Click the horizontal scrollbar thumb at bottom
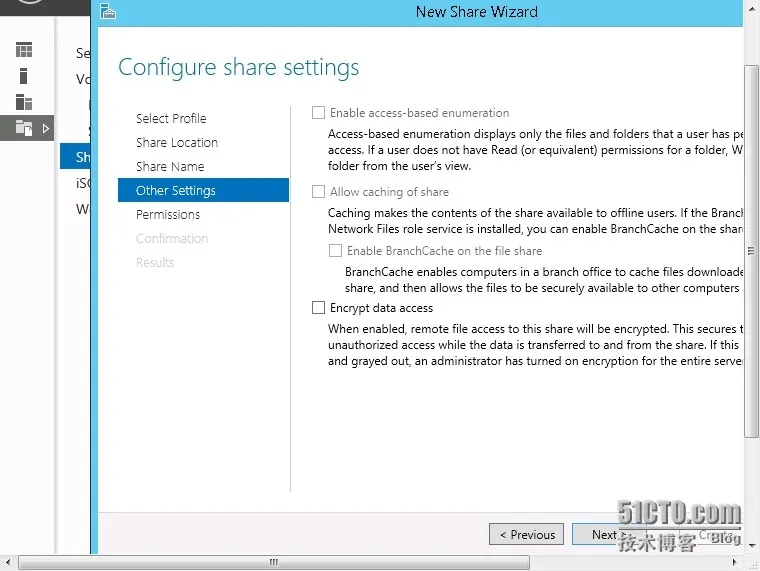760x571 pixels. point(274,562)
